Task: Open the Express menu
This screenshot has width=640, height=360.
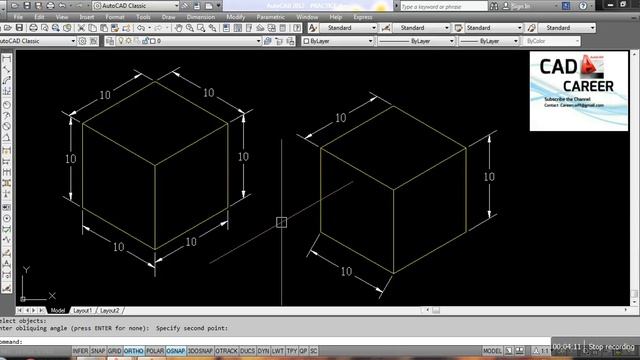Action: tap(362, 17)
